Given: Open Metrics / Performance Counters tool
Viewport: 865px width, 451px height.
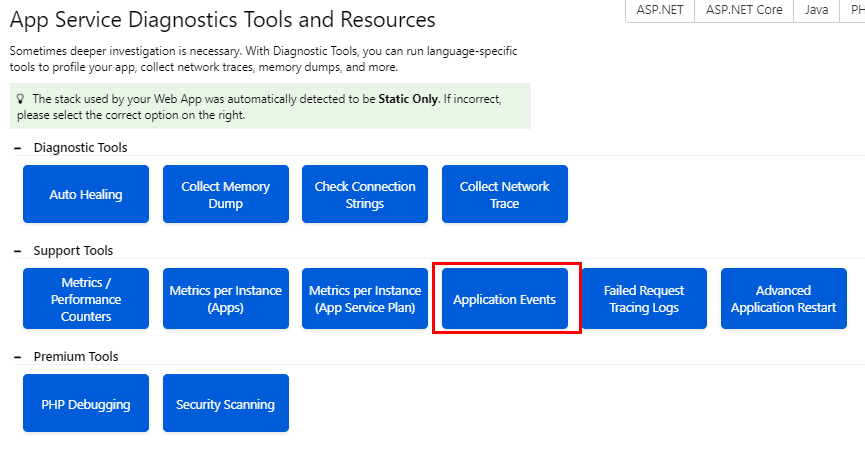Looking at the screenshot, I should pyautogui.click(x=86, y=299).
